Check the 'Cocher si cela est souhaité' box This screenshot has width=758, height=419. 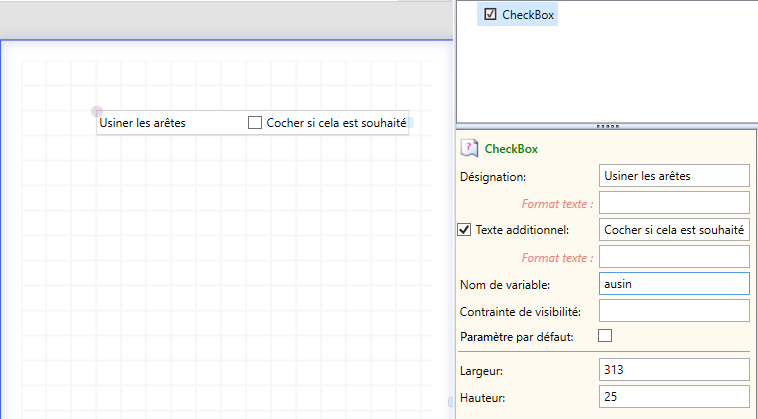(x=255, y=123)
